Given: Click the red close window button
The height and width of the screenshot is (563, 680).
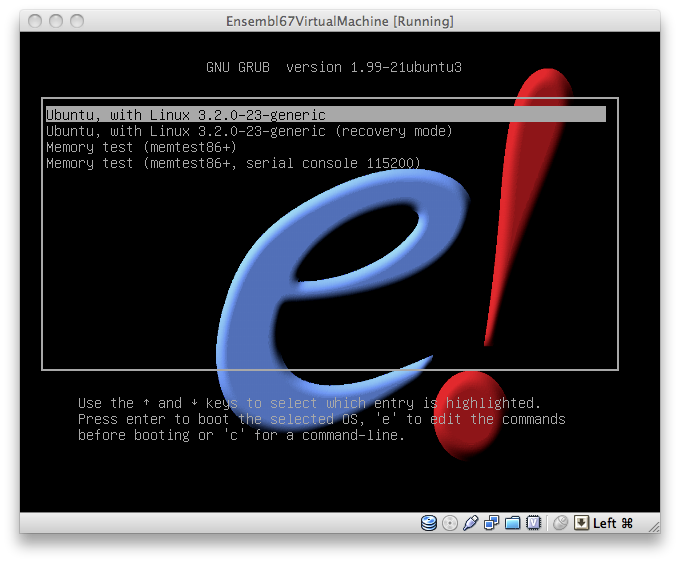Looking at the screenshot, I should 35,21.
